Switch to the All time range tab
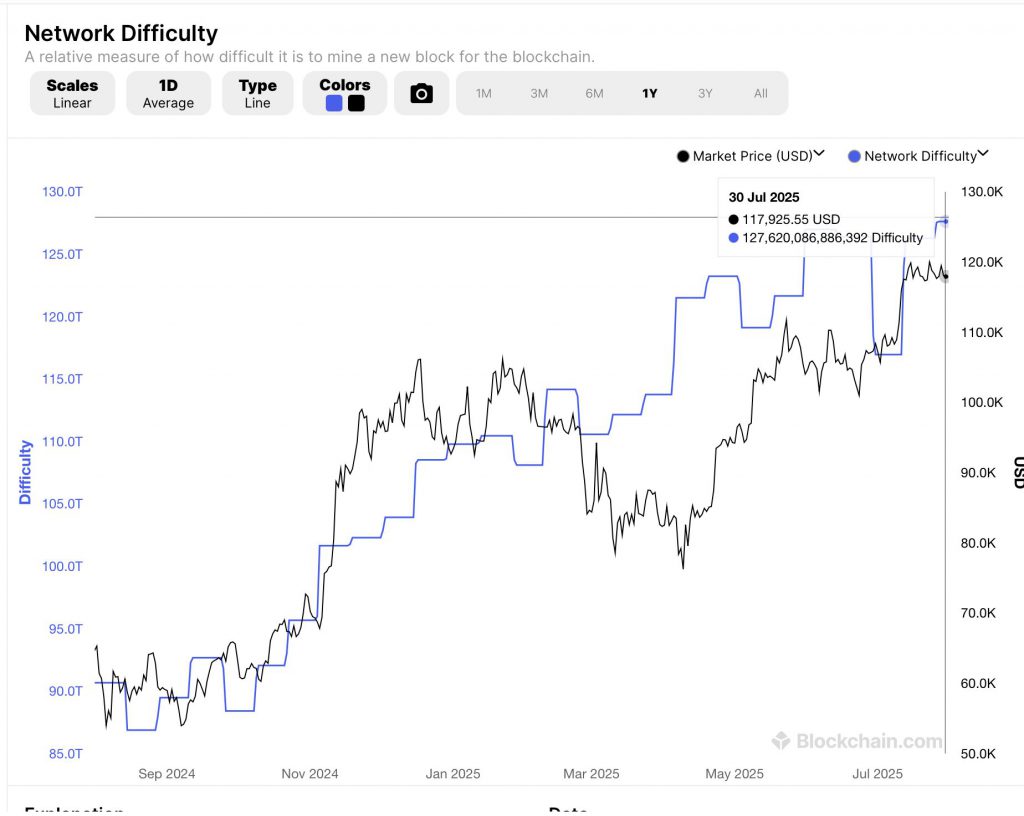The height and width of the screenshot is (816, 1024). click(761, 93)
